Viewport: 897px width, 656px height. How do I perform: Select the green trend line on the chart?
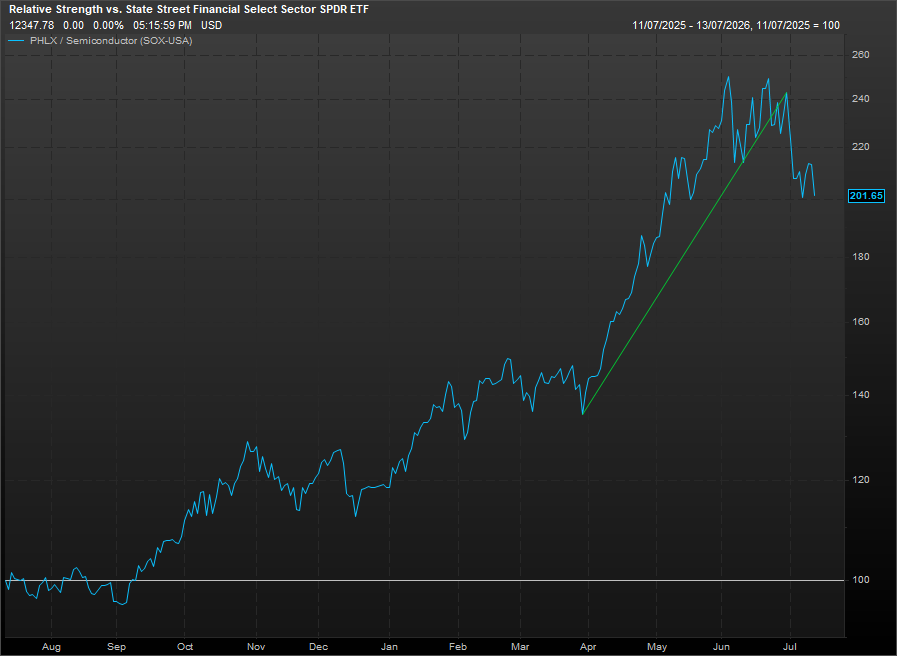[x=684, y=254]
